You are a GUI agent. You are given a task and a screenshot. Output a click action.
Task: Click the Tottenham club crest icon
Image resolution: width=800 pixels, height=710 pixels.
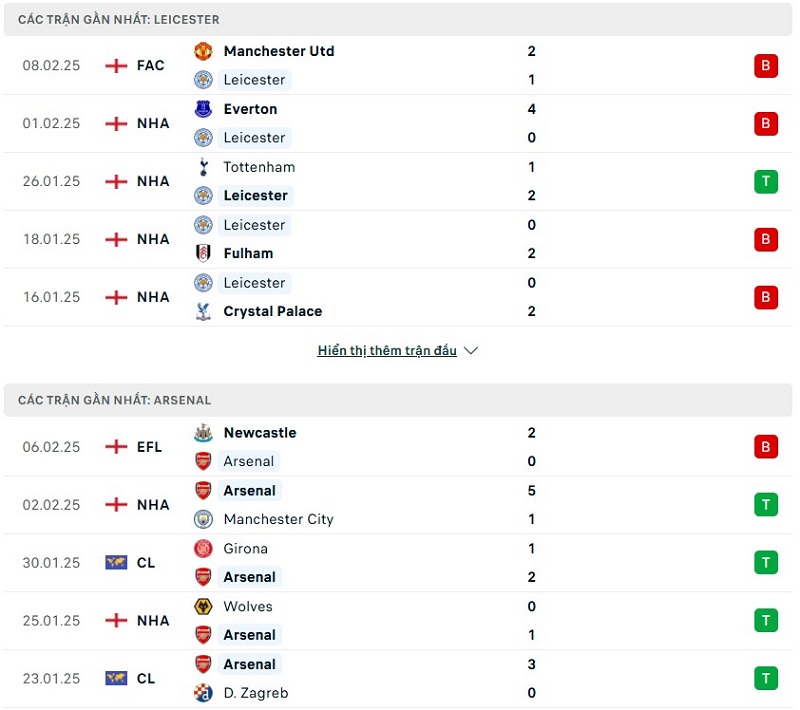[x=203, y=167]
